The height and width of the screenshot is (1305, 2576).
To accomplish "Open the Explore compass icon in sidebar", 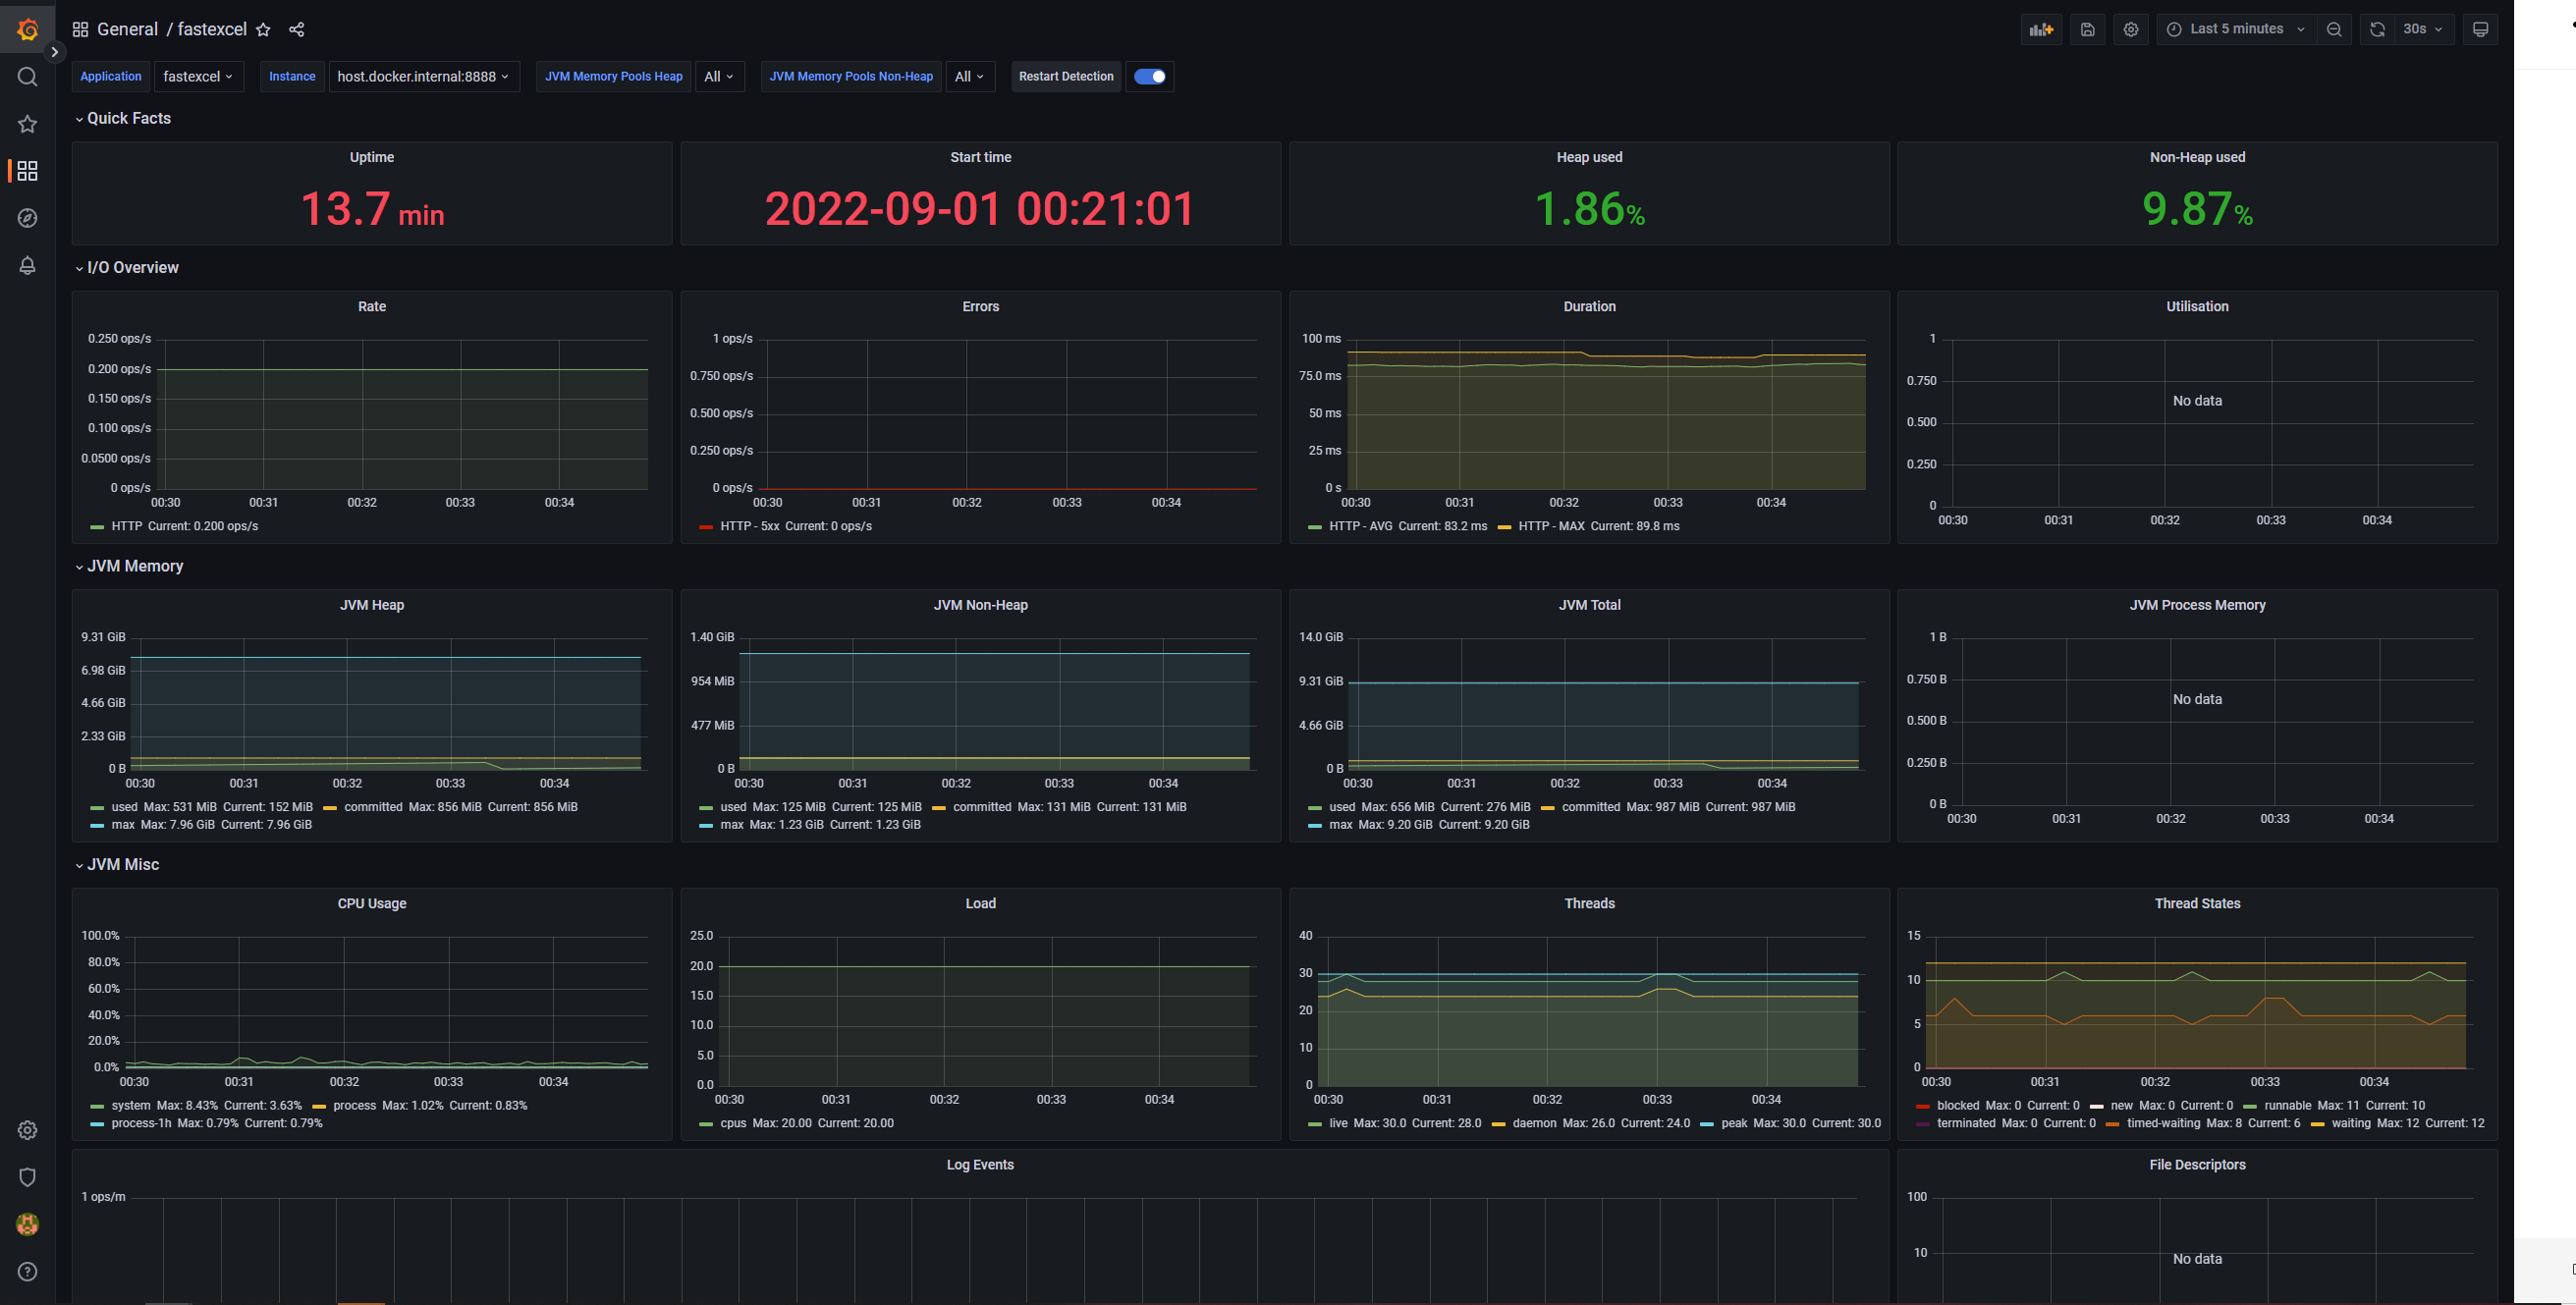I will pos(27,218).
